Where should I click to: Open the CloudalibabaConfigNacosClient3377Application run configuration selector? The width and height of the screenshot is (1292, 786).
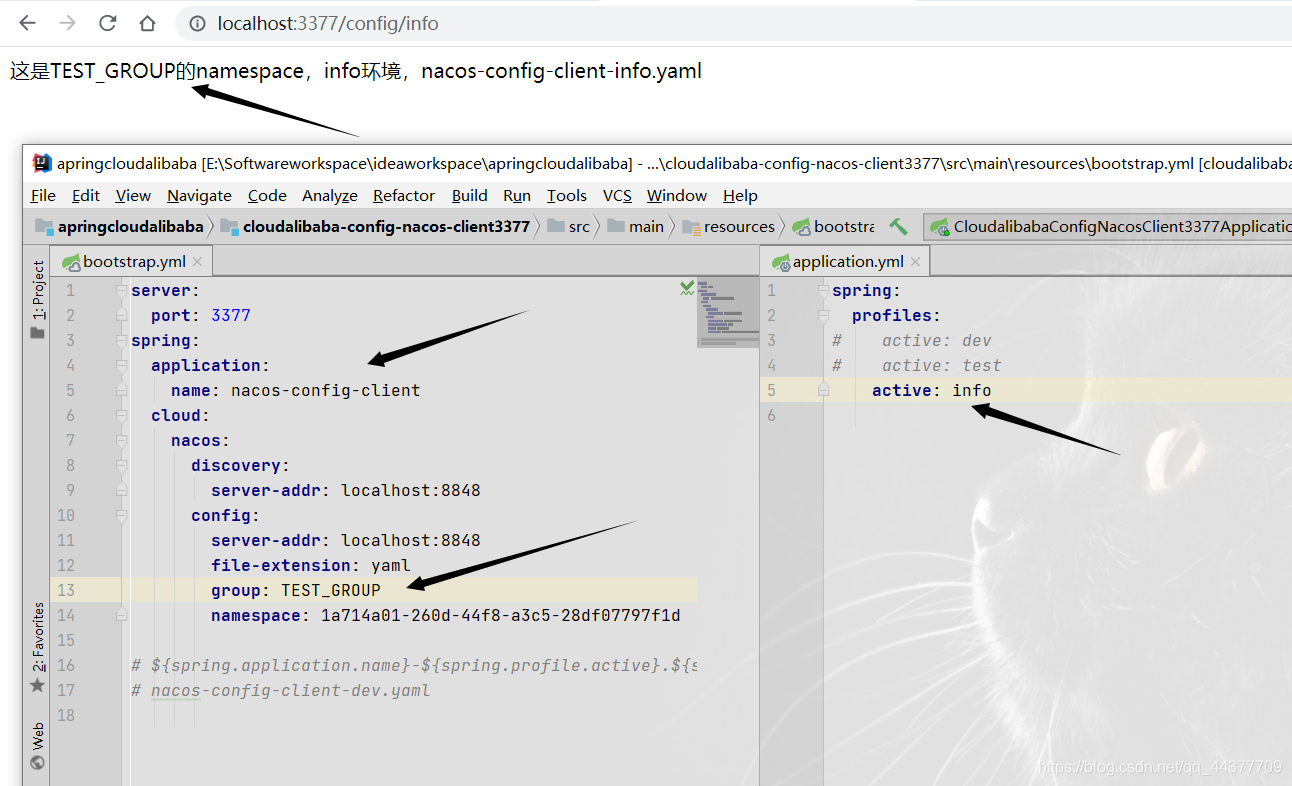(1107, 227)
